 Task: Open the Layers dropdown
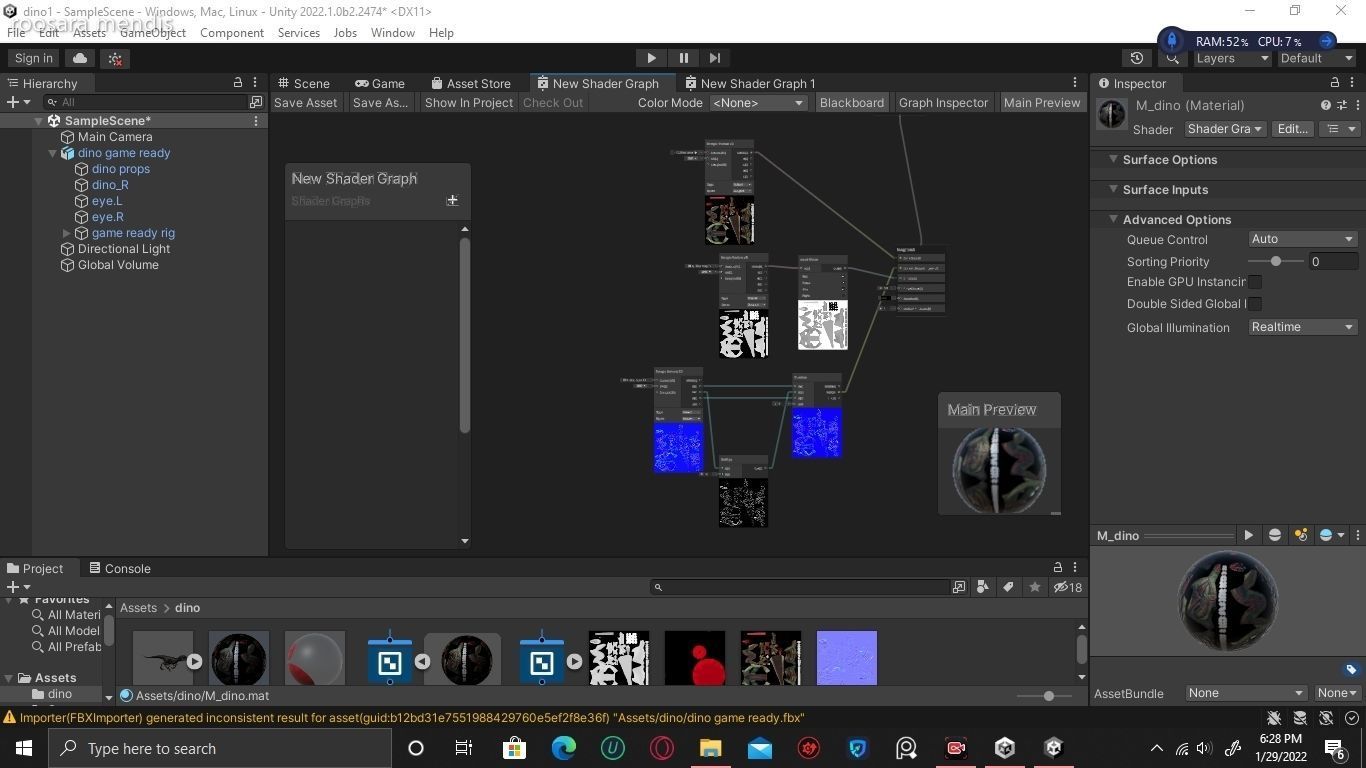[x=1232, y=58]
